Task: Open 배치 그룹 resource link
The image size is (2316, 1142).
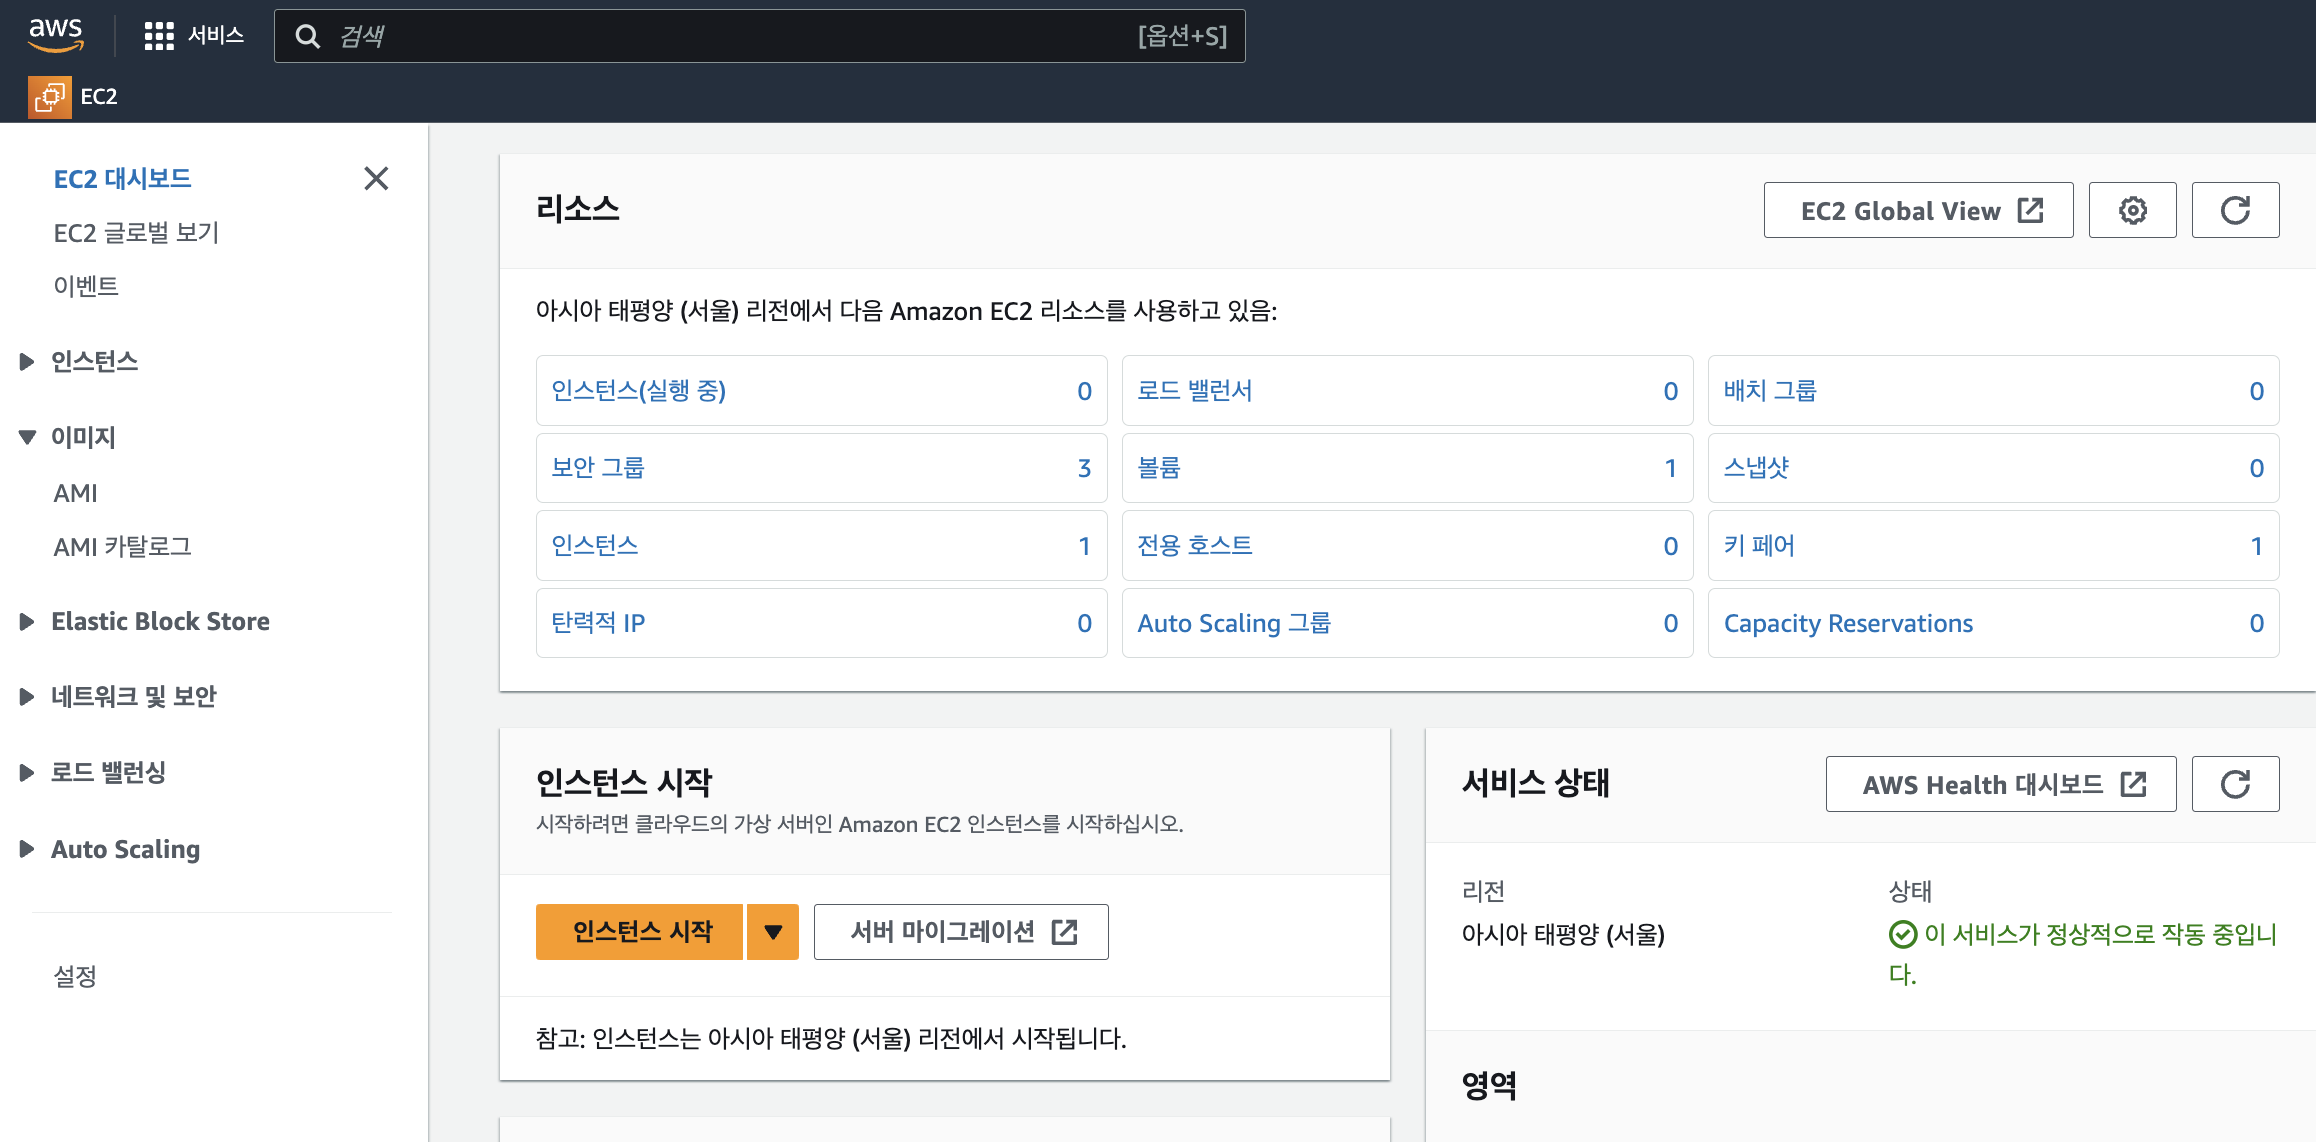Action: point(1770,390)
